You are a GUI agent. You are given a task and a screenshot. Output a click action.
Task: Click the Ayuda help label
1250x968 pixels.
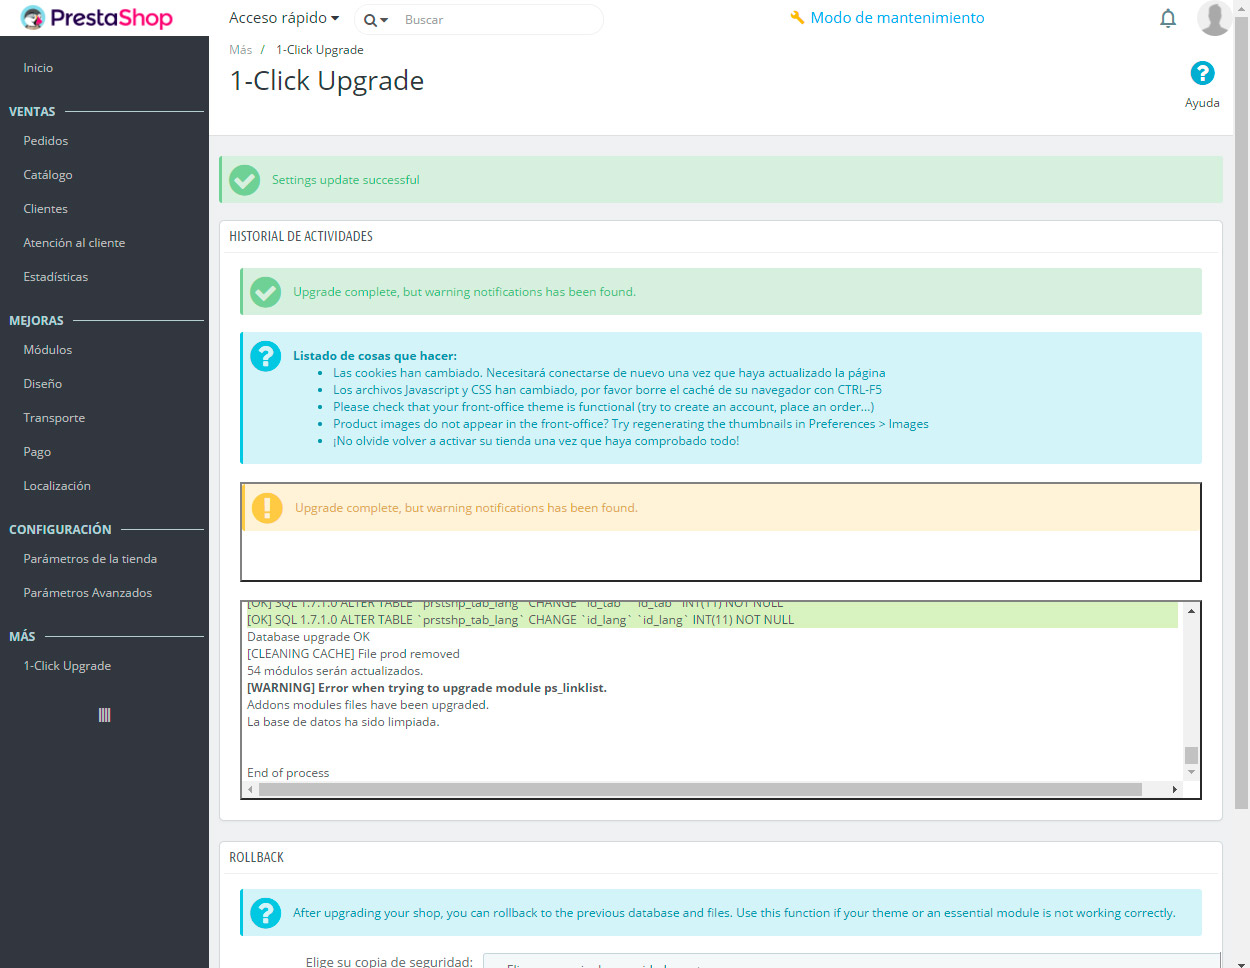1202,103
